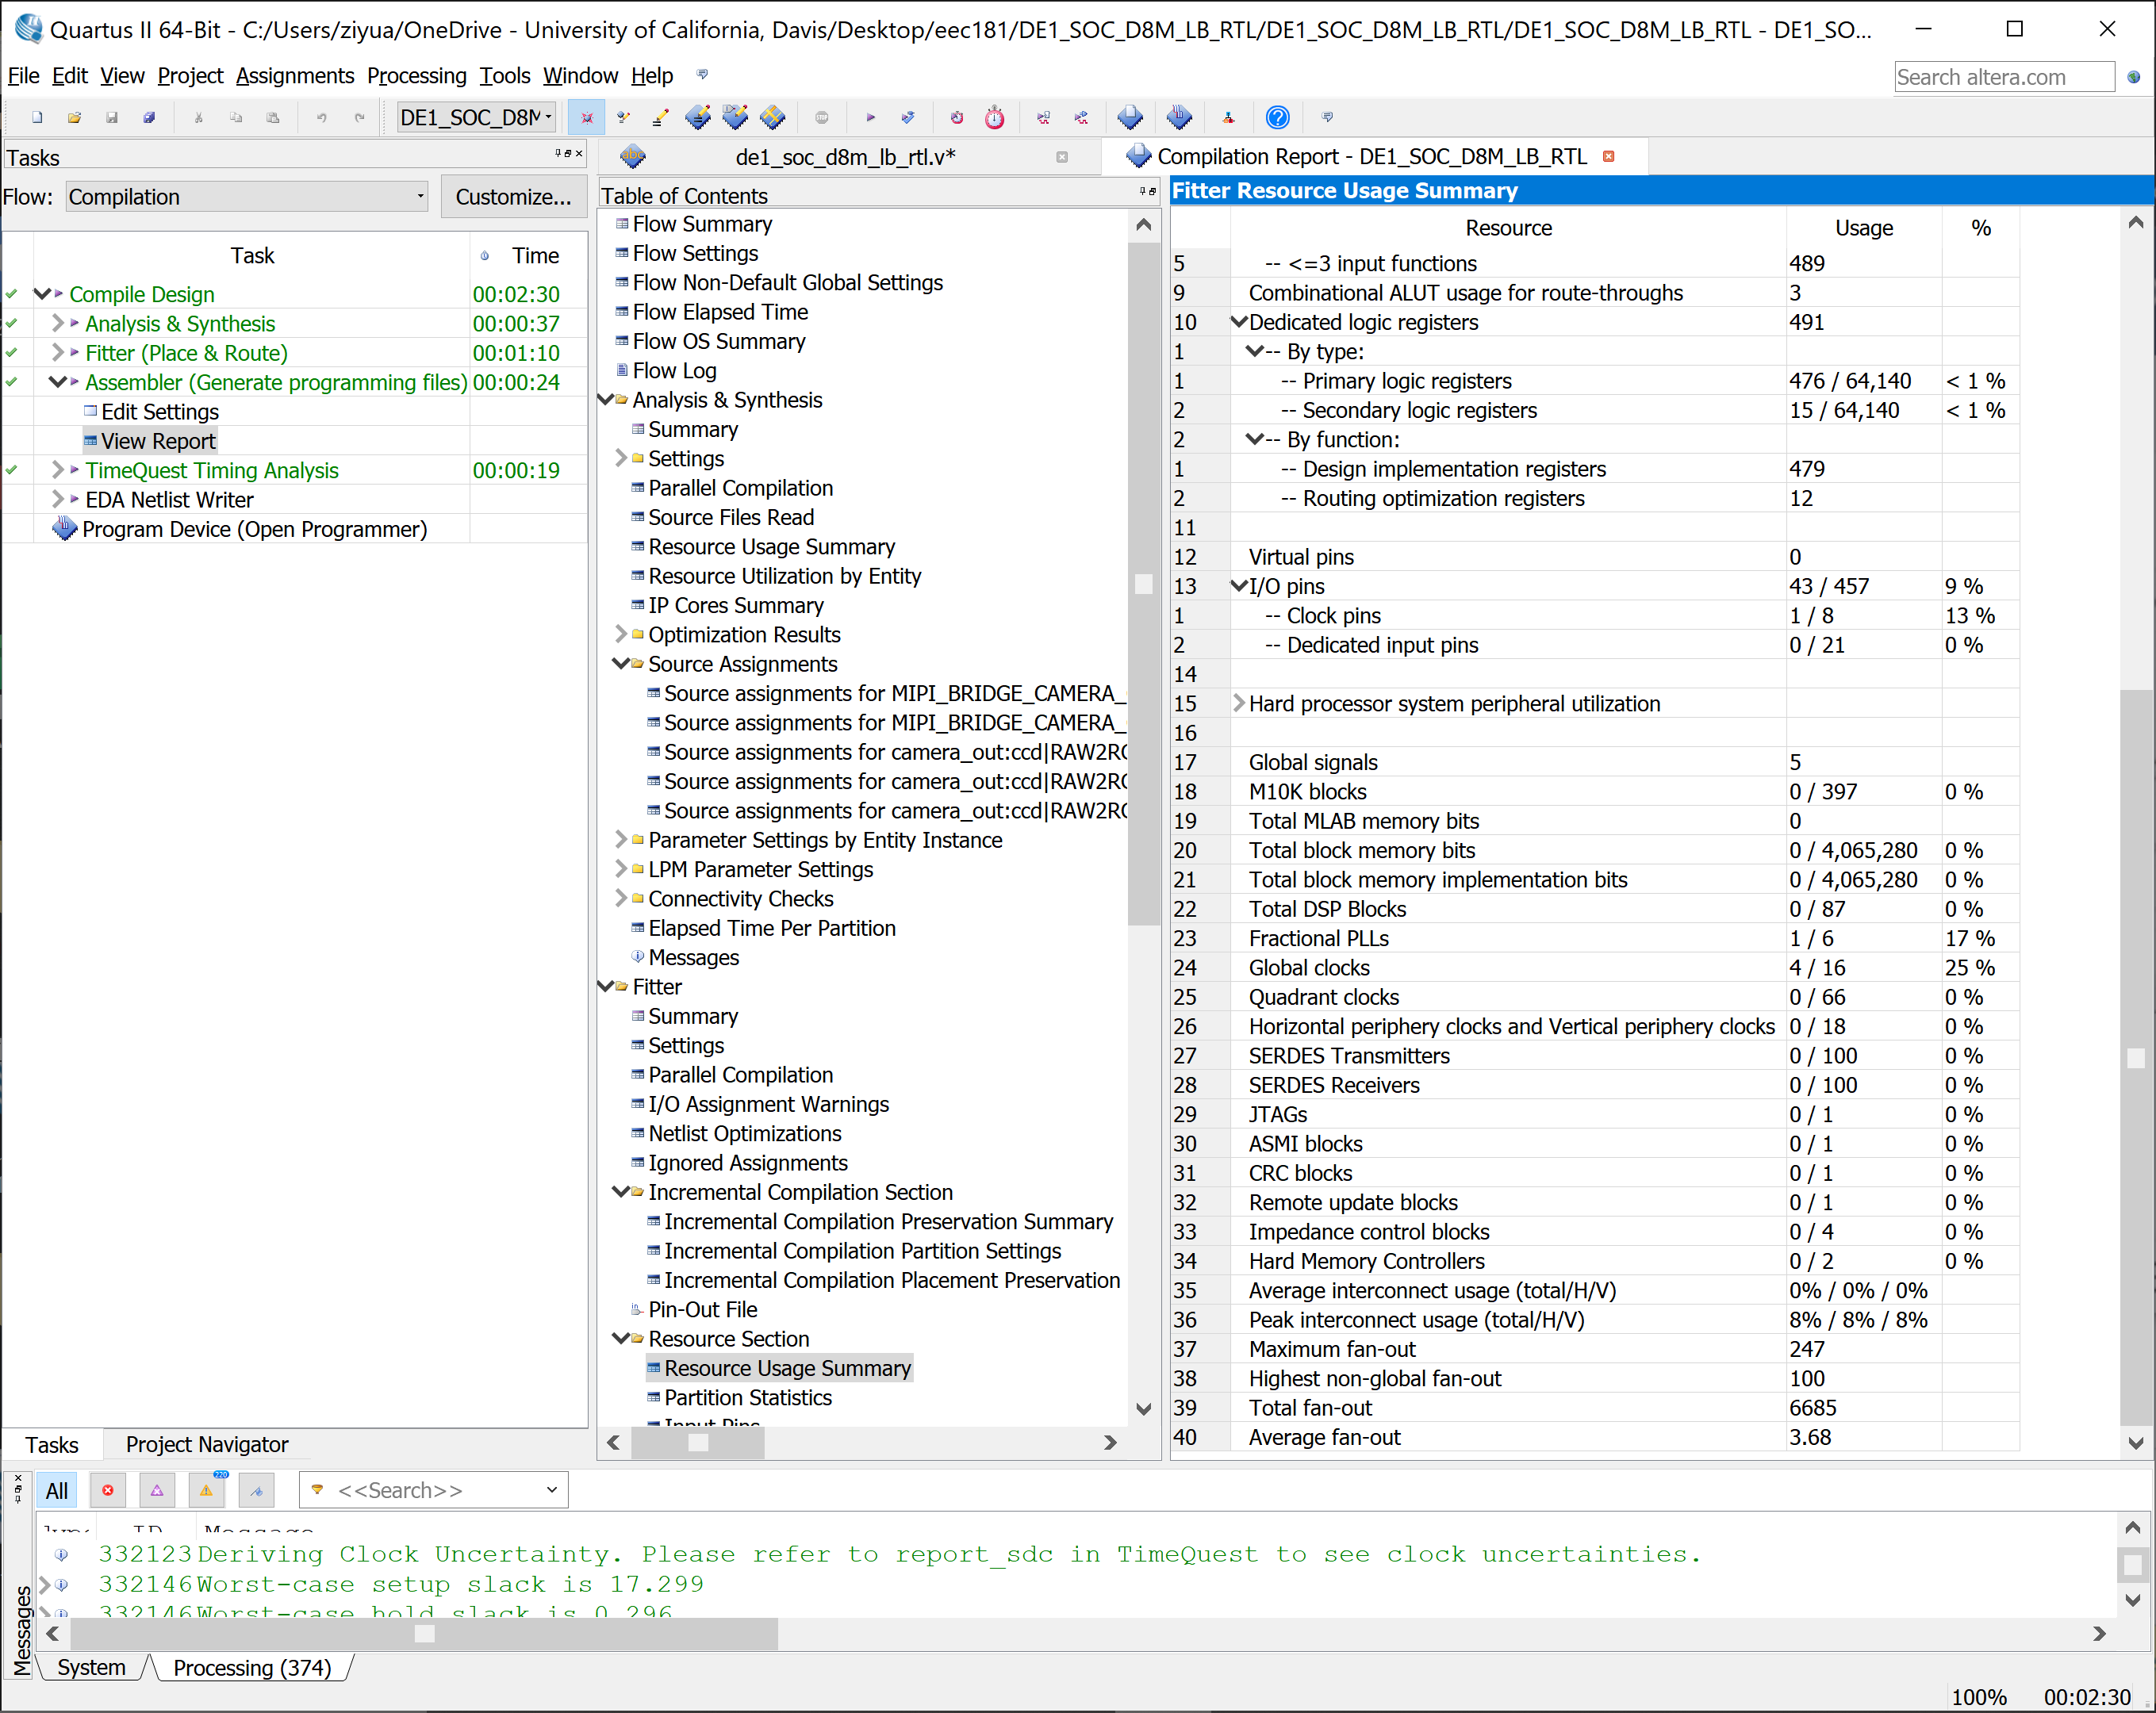Click the Stop Processing toolbar icon
The width and height of the screenshot is (2156, 1713).
tap(821, 118)
